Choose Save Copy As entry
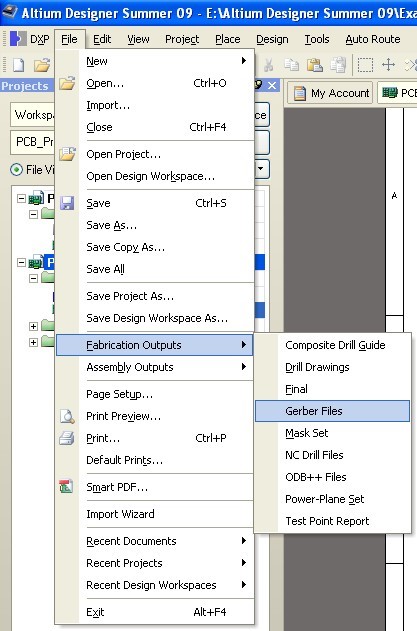The image size is (417, 631). coord(155,247)
